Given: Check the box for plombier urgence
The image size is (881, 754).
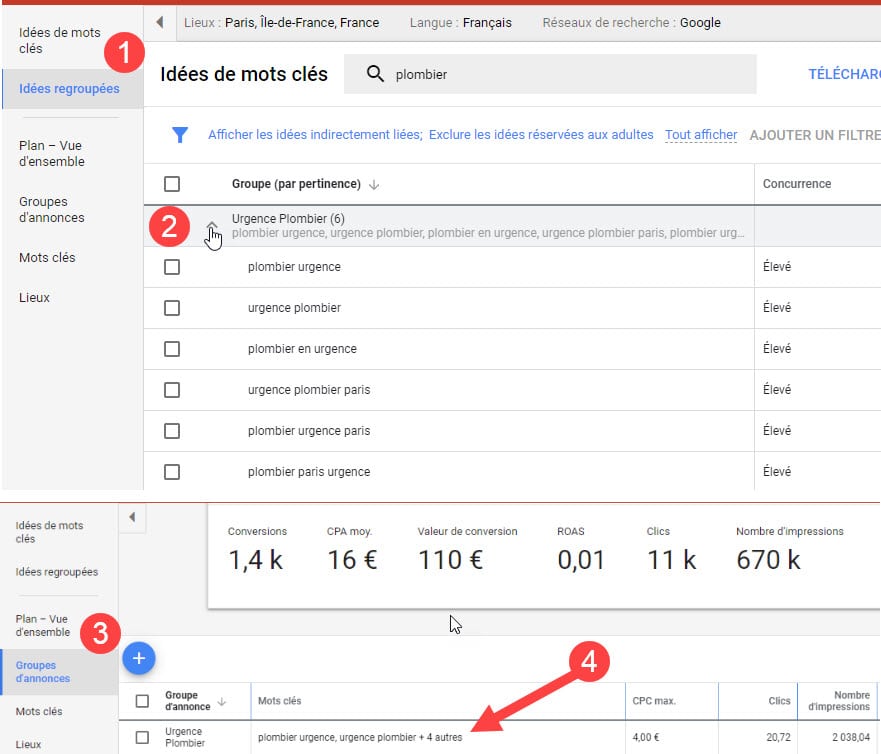Looking at the screenshot, I should tap(172, 267).
